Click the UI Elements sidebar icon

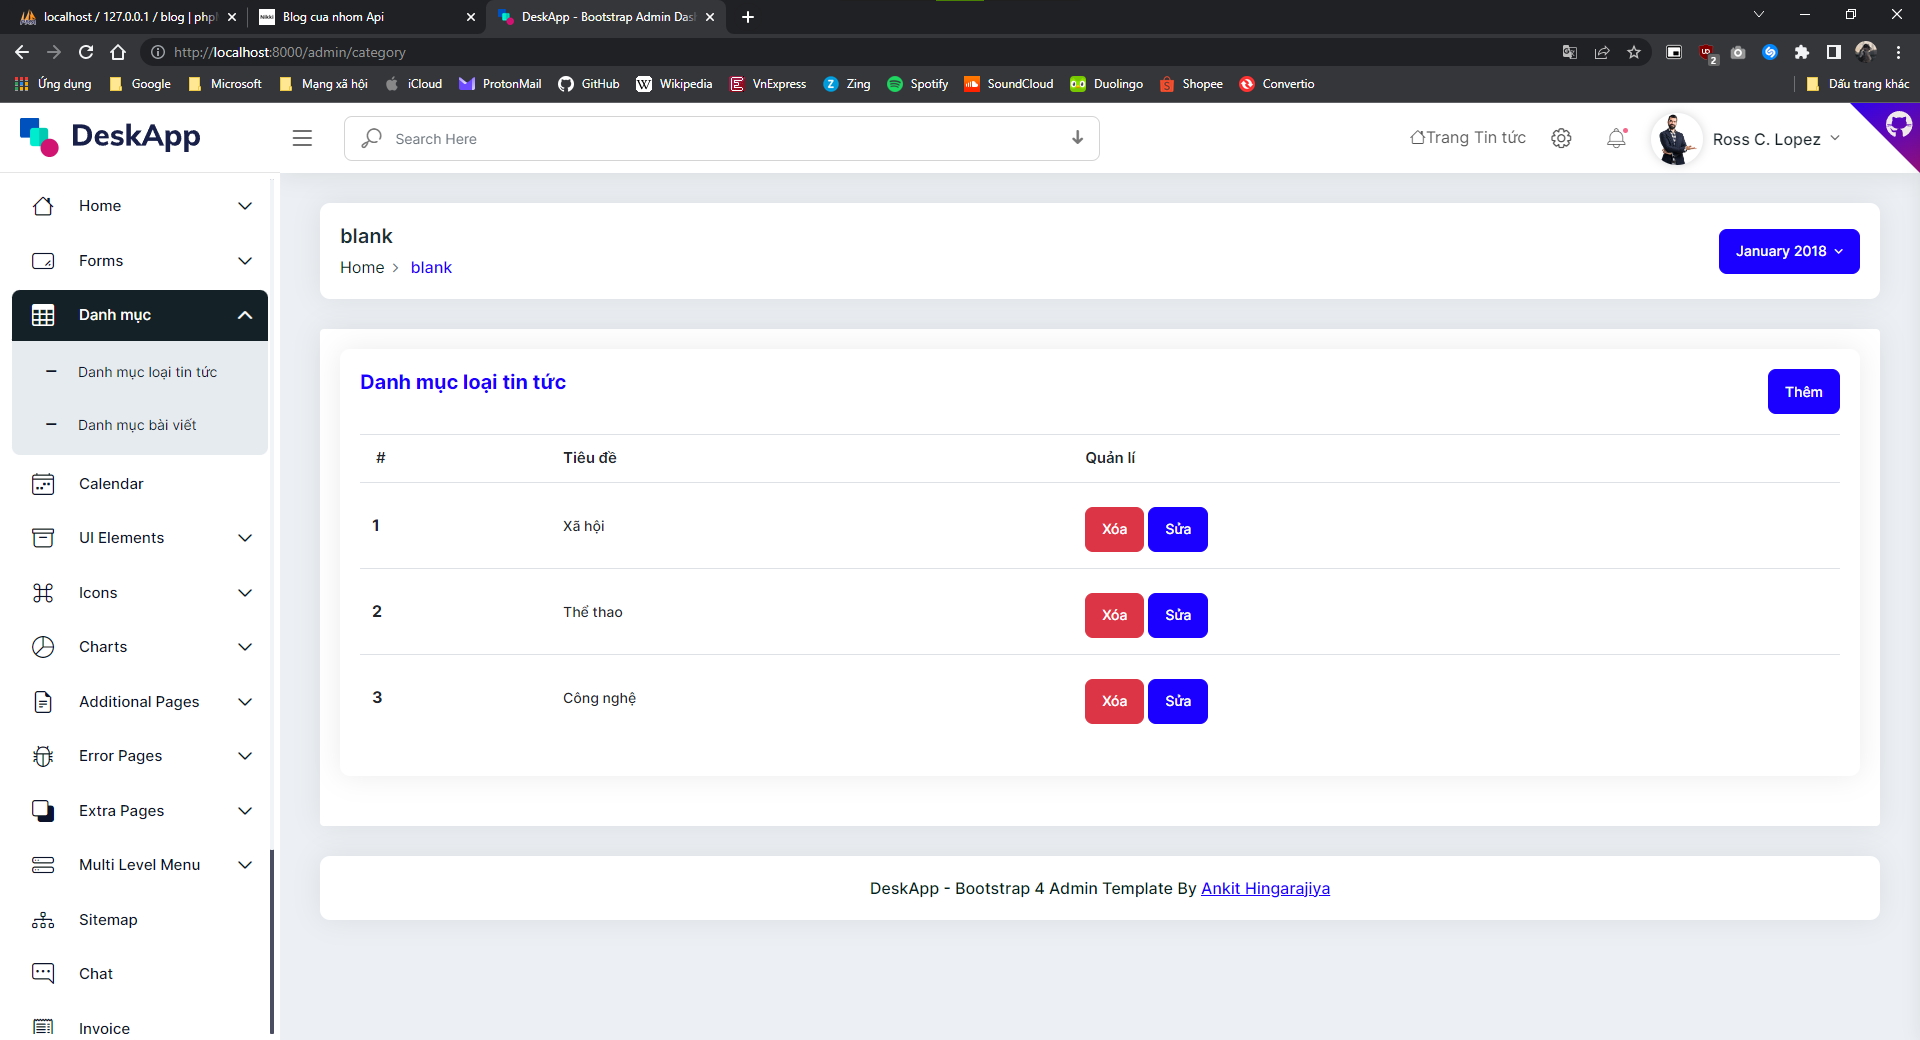(x=43, y=538)
